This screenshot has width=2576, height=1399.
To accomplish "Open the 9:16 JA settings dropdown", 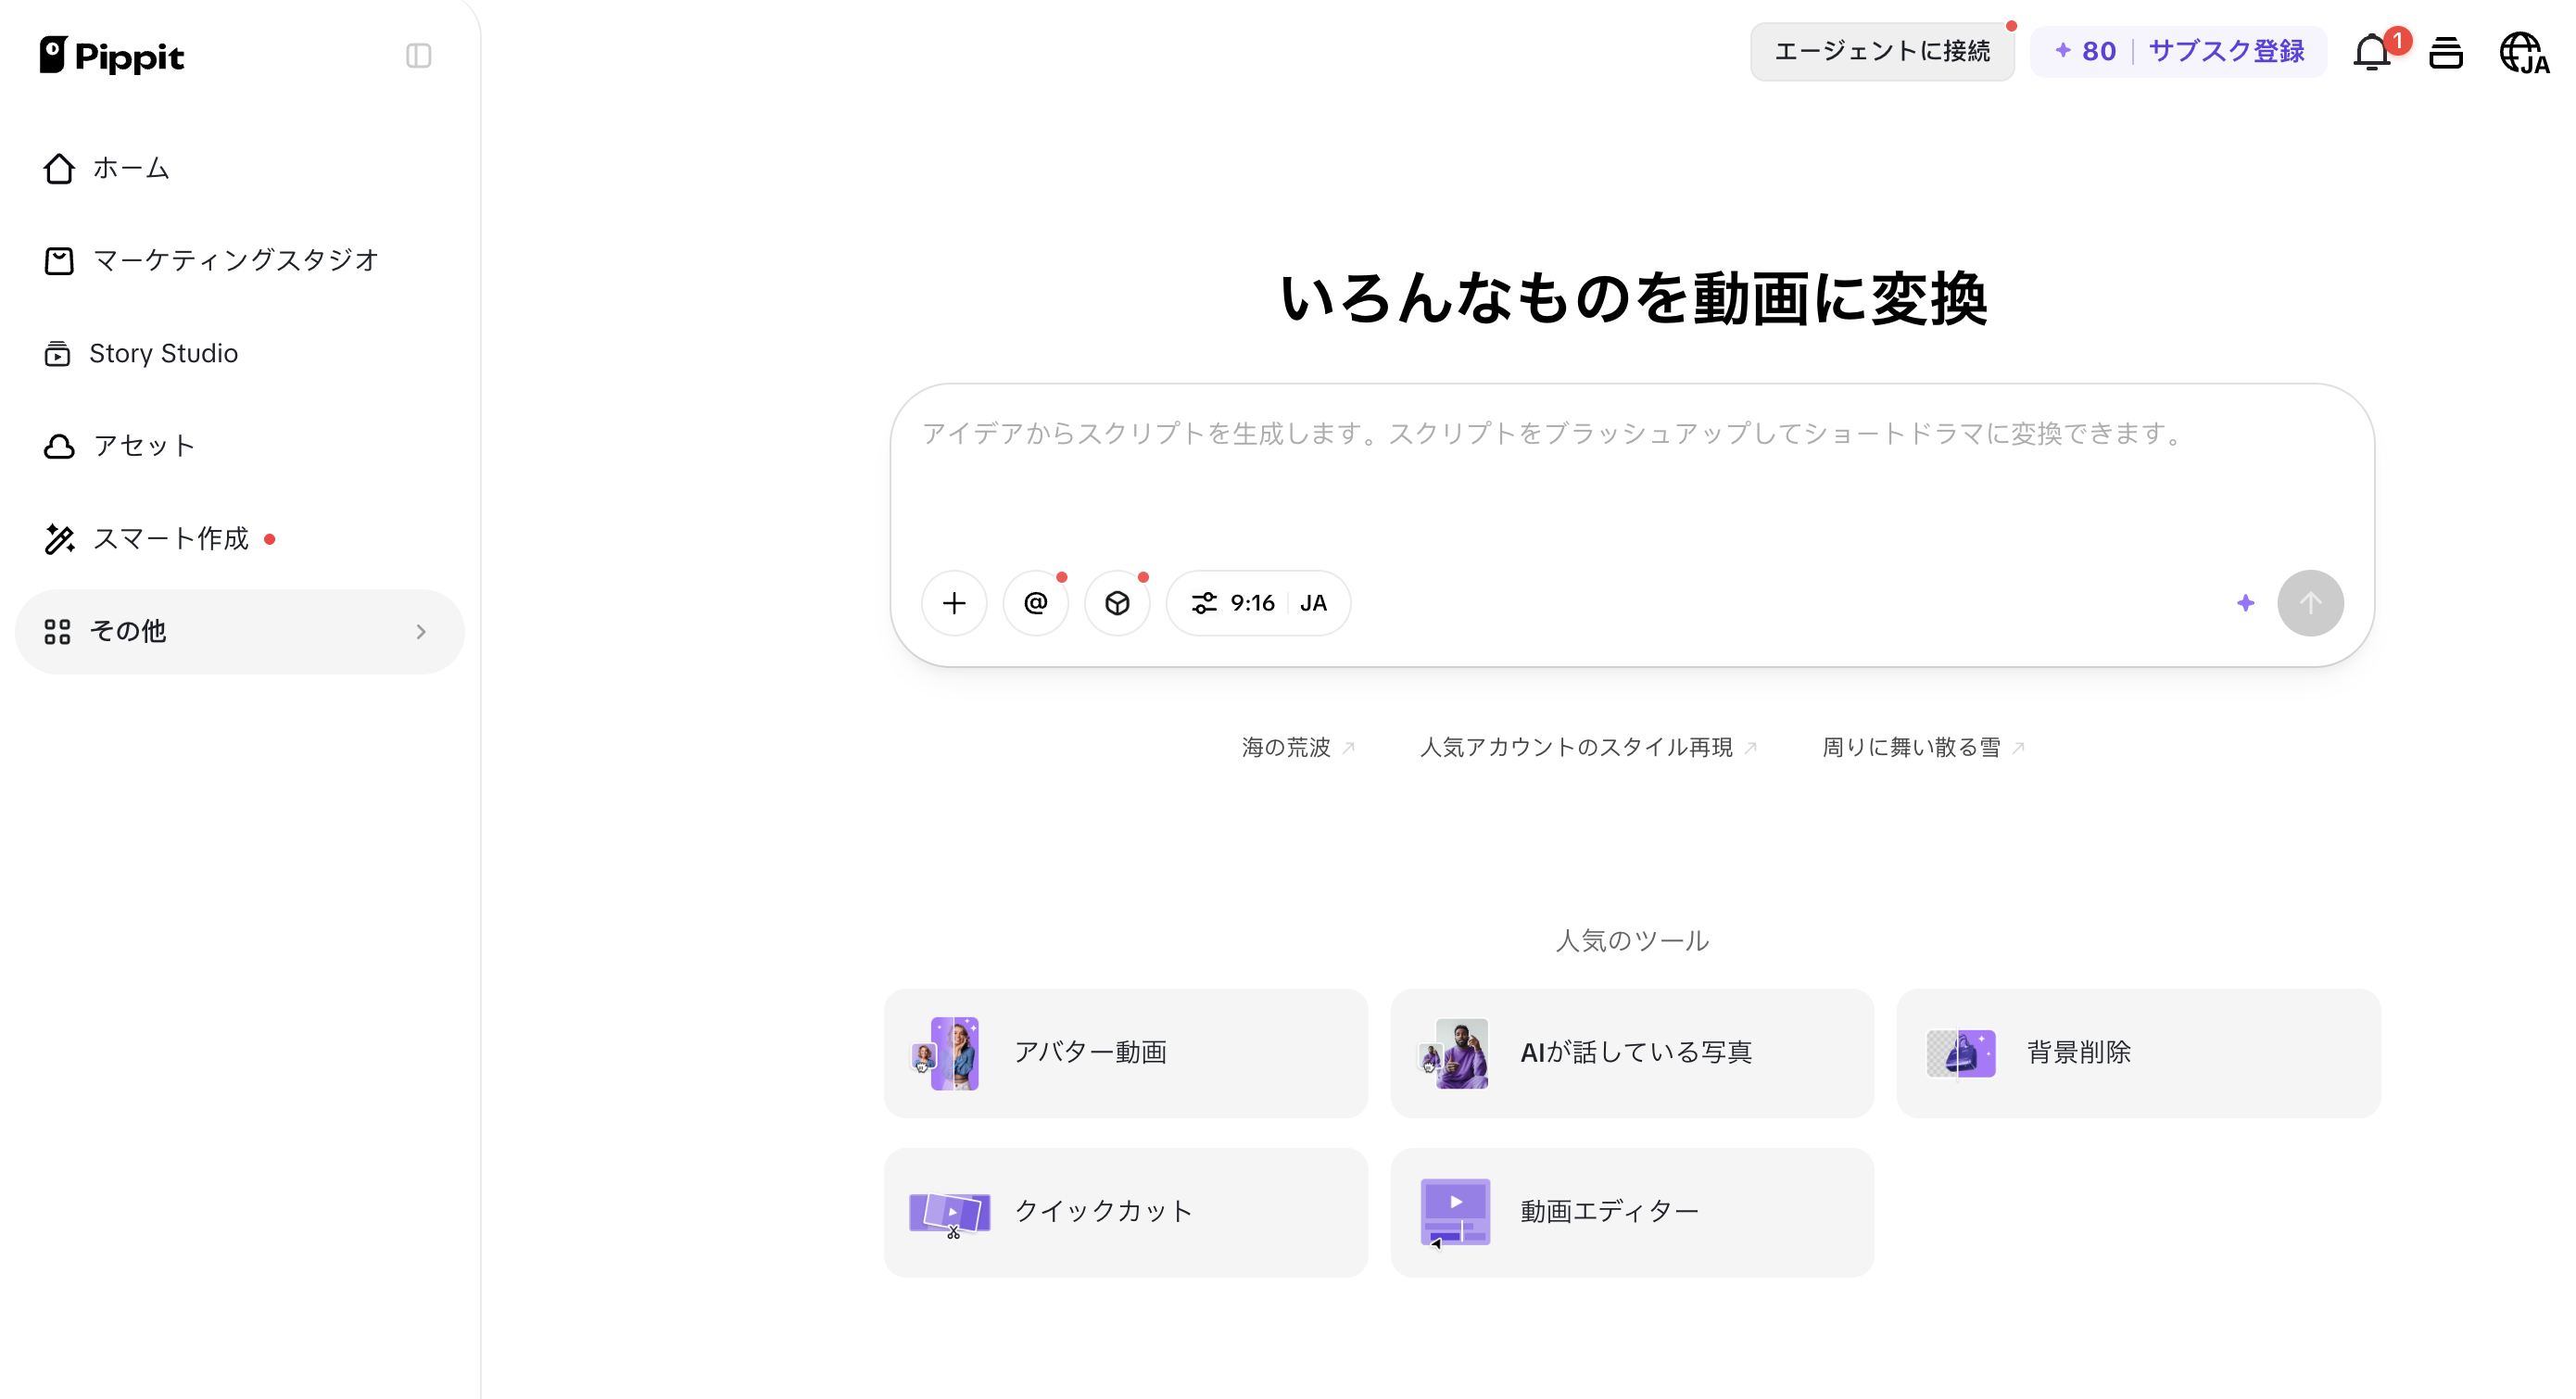I will point(1258,603).
